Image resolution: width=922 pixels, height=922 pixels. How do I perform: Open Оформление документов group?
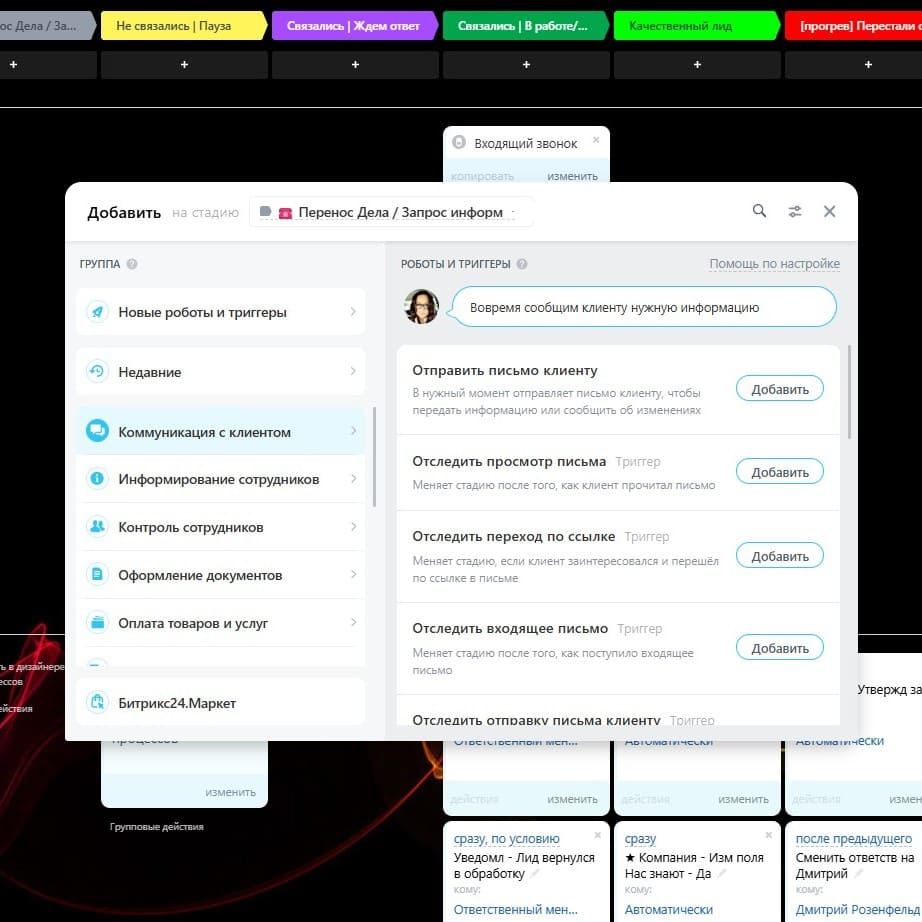(221, 574)
